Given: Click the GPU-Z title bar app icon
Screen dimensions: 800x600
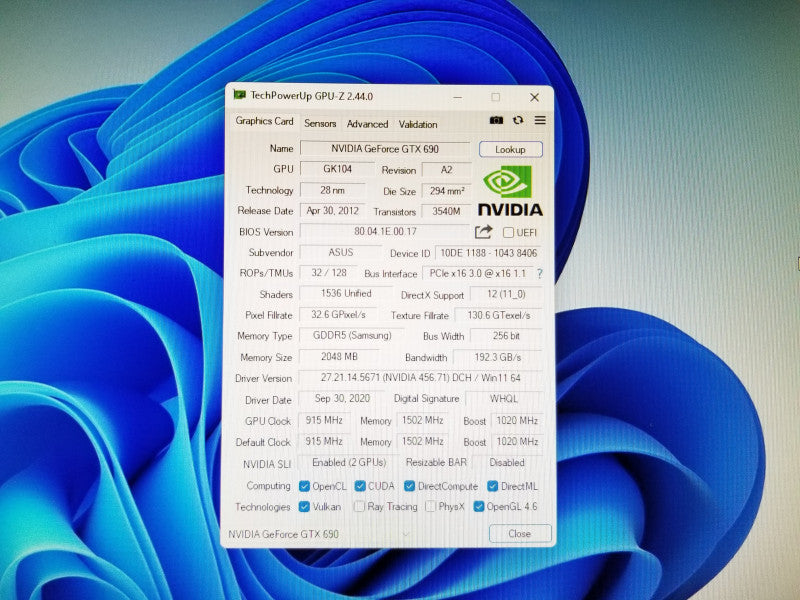Looking at the screenshot, I should (x=239, y=95).
